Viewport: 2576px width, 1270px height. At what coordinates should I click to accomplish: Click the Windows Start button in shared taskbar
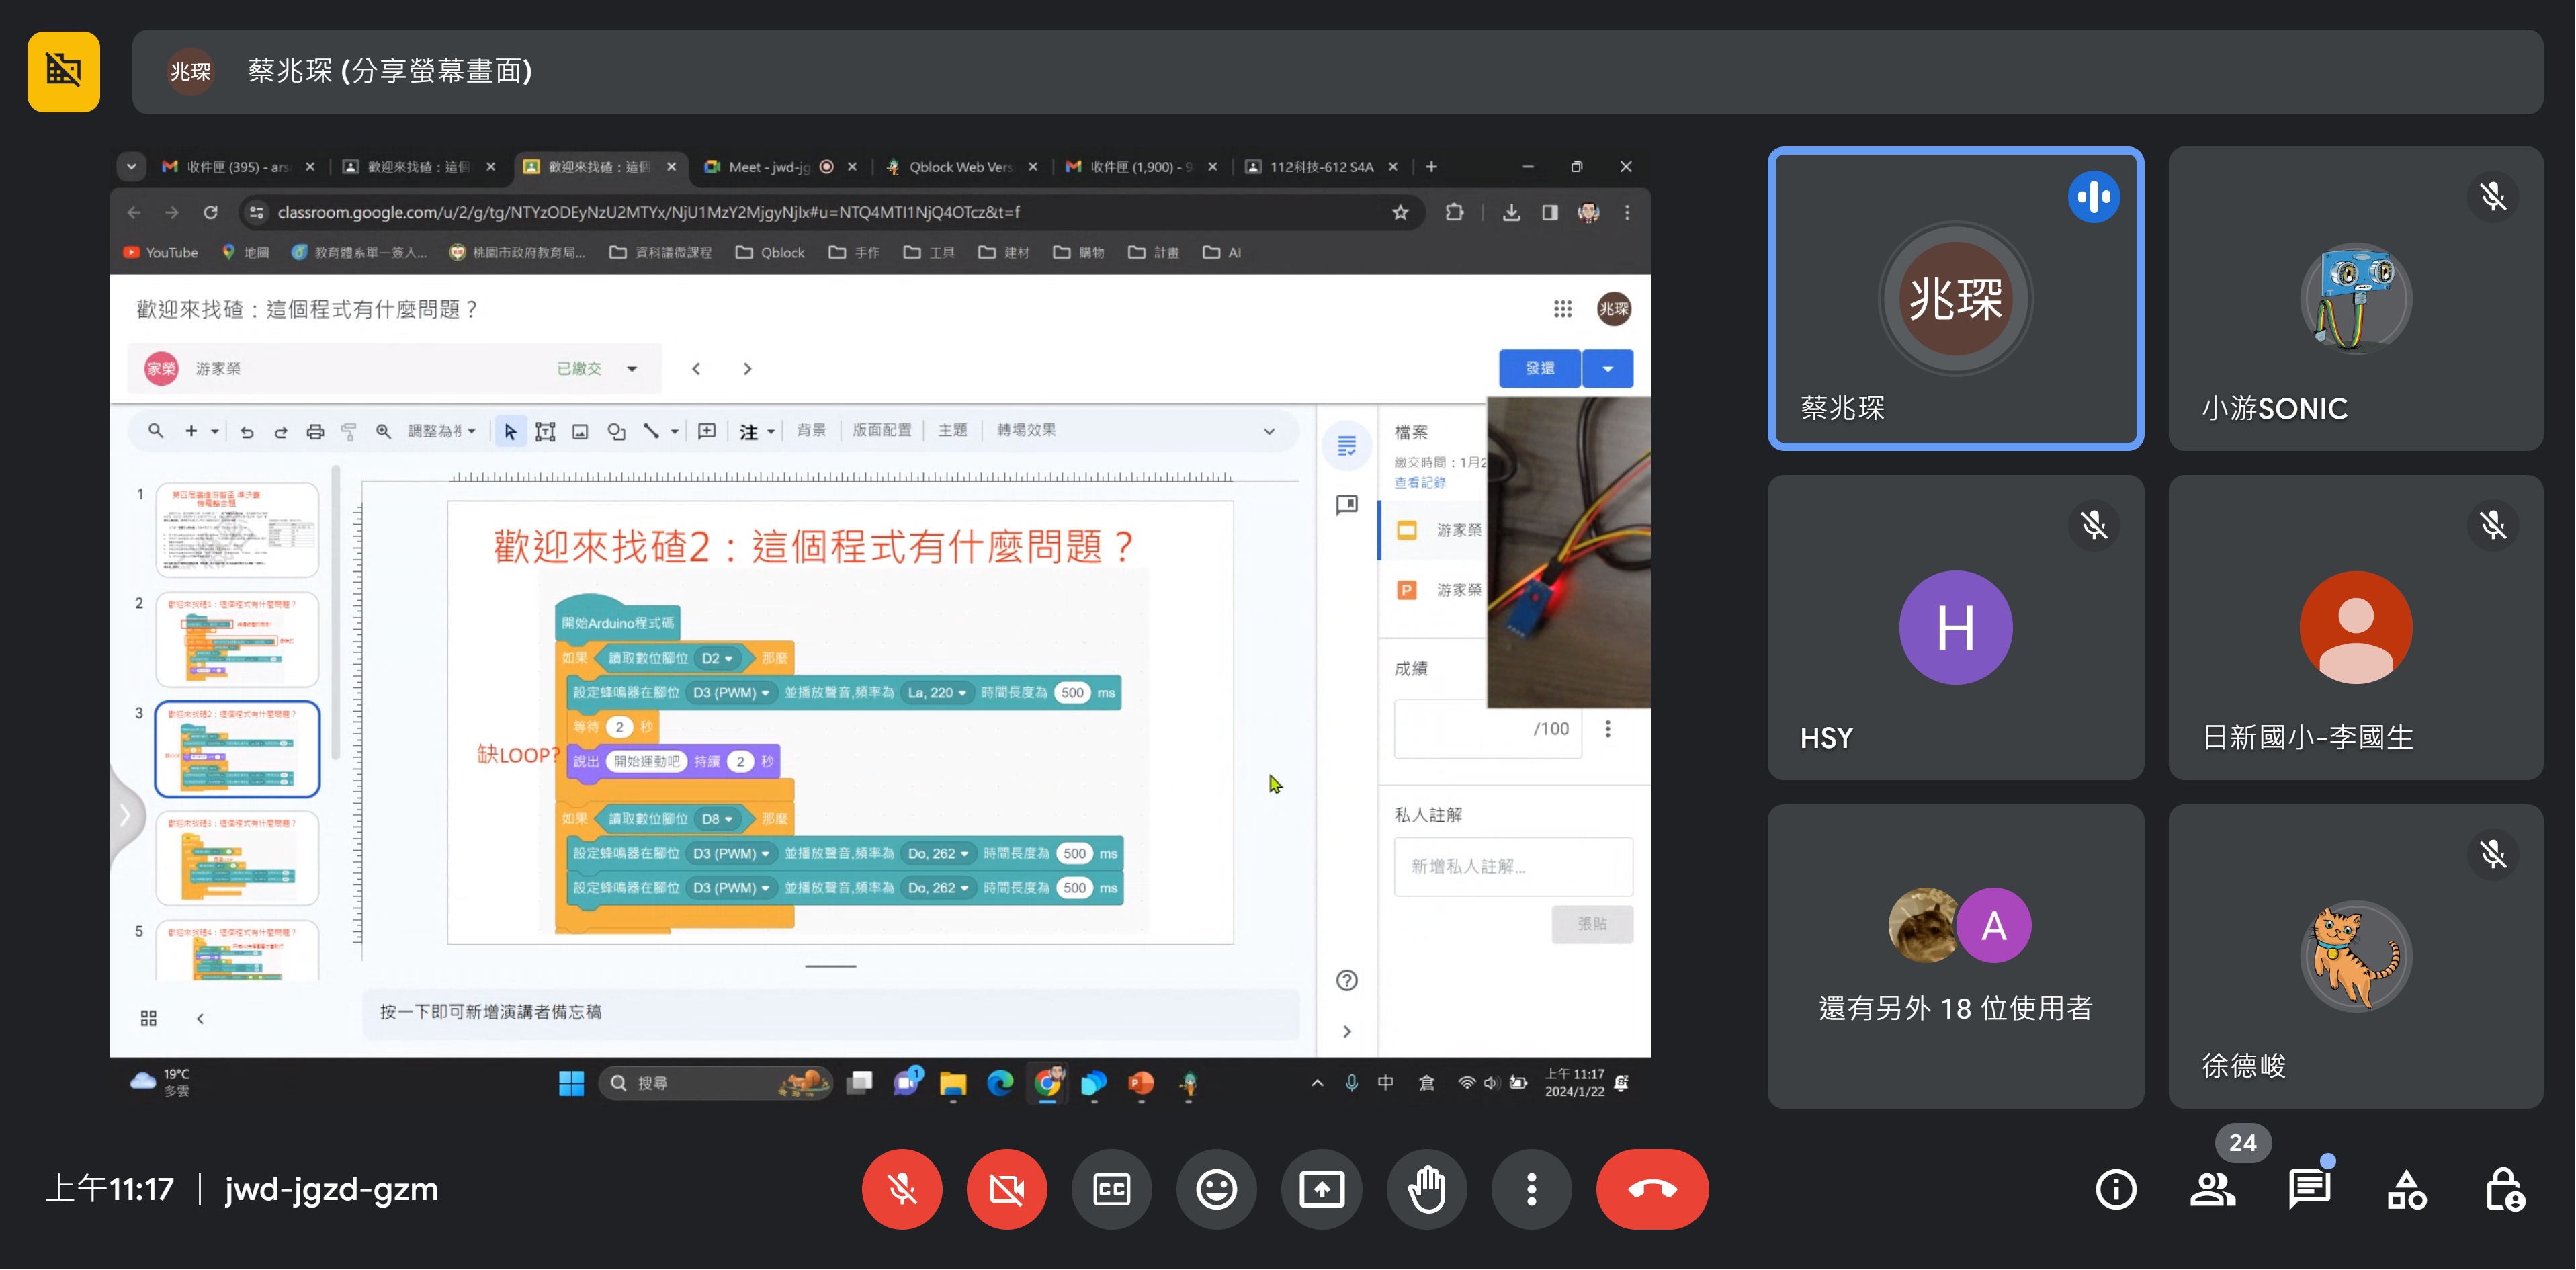pos(571,1083)
